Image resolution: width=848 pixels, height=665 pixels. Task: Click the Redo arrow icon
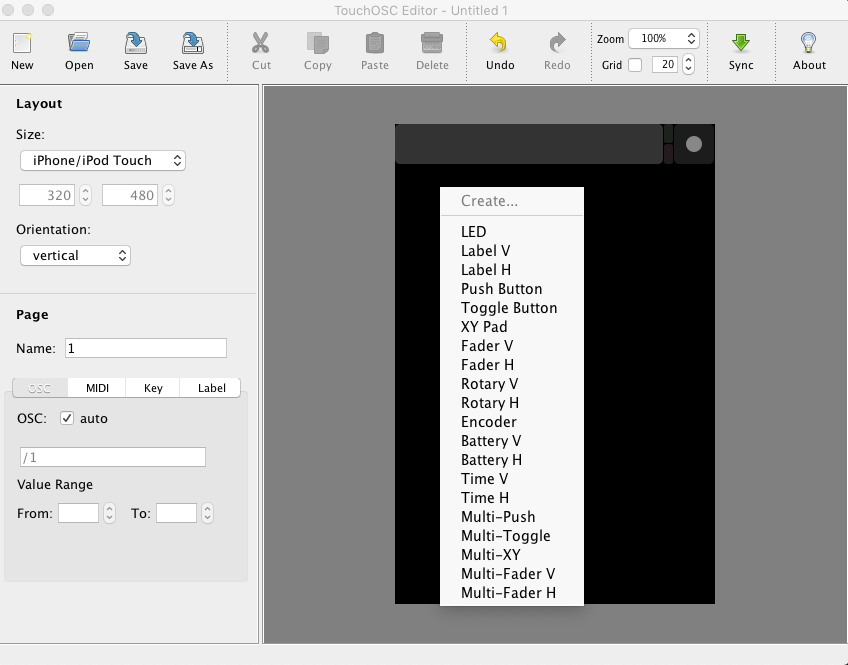pyautogui.click(x=557, y=43)
